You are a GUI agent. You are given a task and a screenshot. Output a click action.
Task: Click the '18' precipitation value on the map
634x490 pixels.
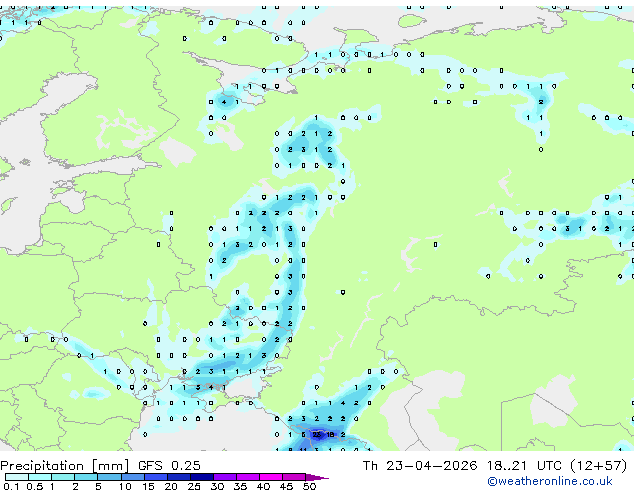click(330, 435)
